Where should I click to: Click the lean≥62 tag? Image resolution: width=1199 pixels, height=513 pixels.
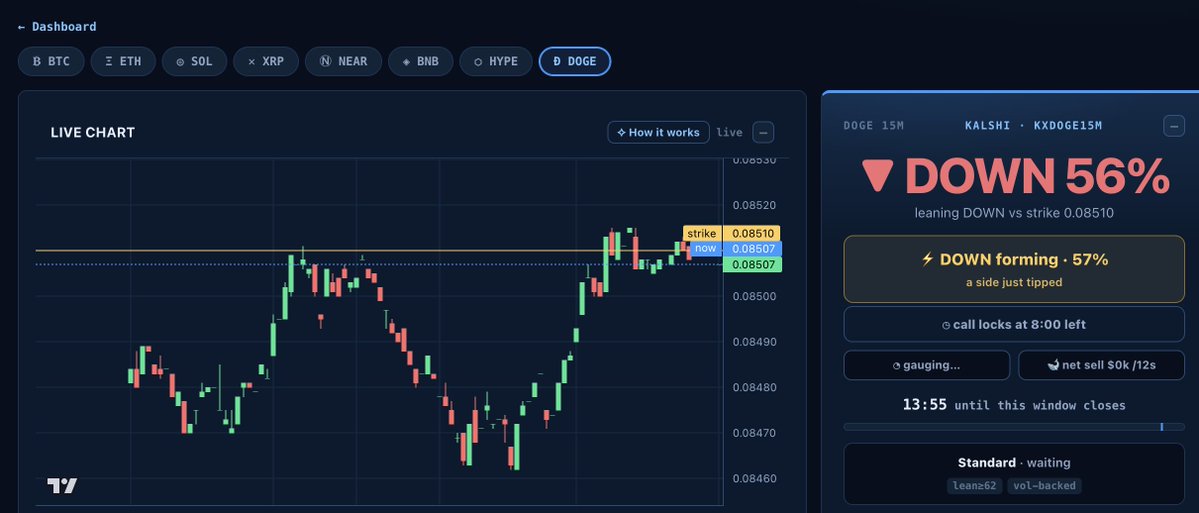(x=974, y=485)
